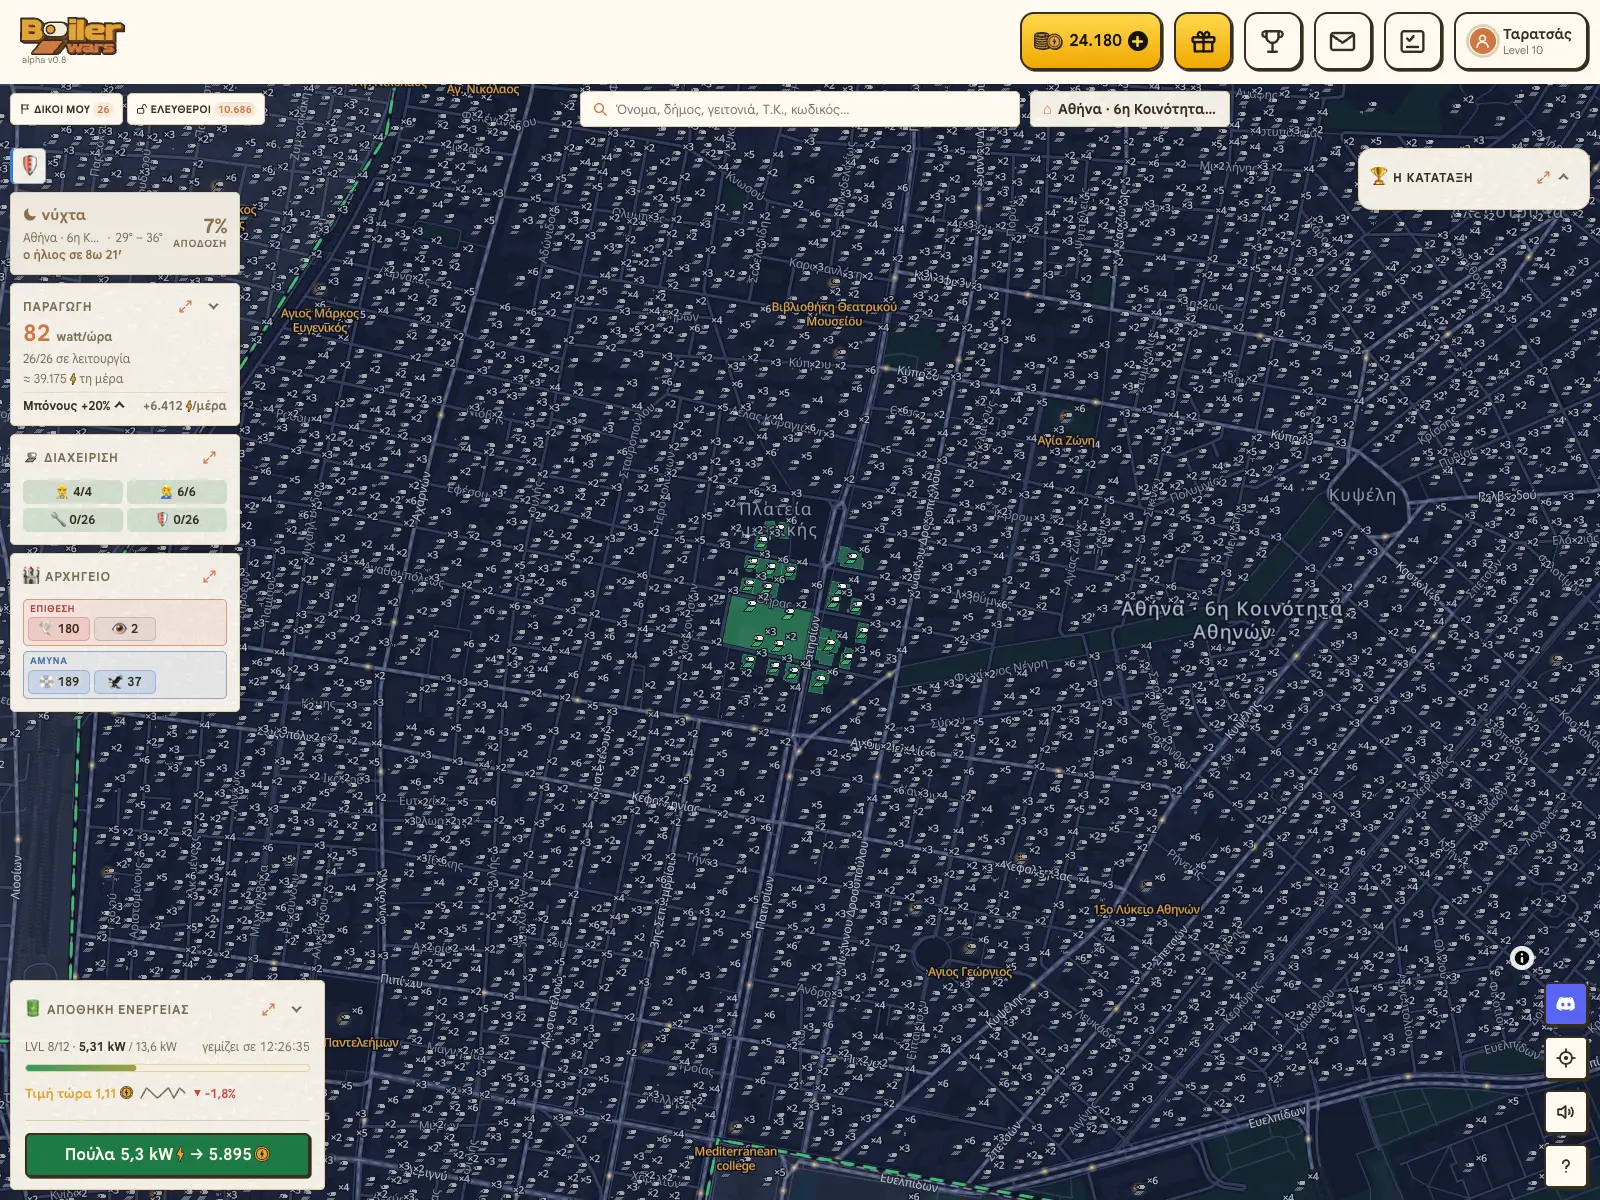Image resolution: width=1600 pixels, height=1200 pixels.
Task: Toggle sound on or off
Action: tap(1566, 1111)
